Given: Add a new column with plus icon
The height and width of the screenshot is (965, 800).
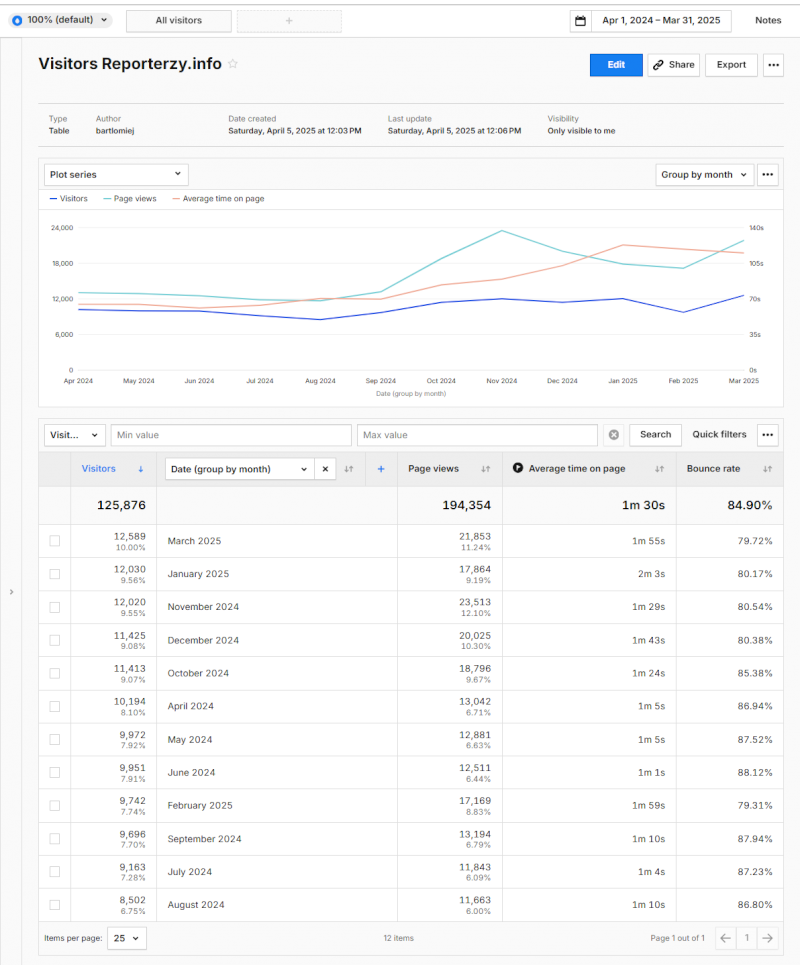Looking at the screenshot, I should click(x=380, y=469).
